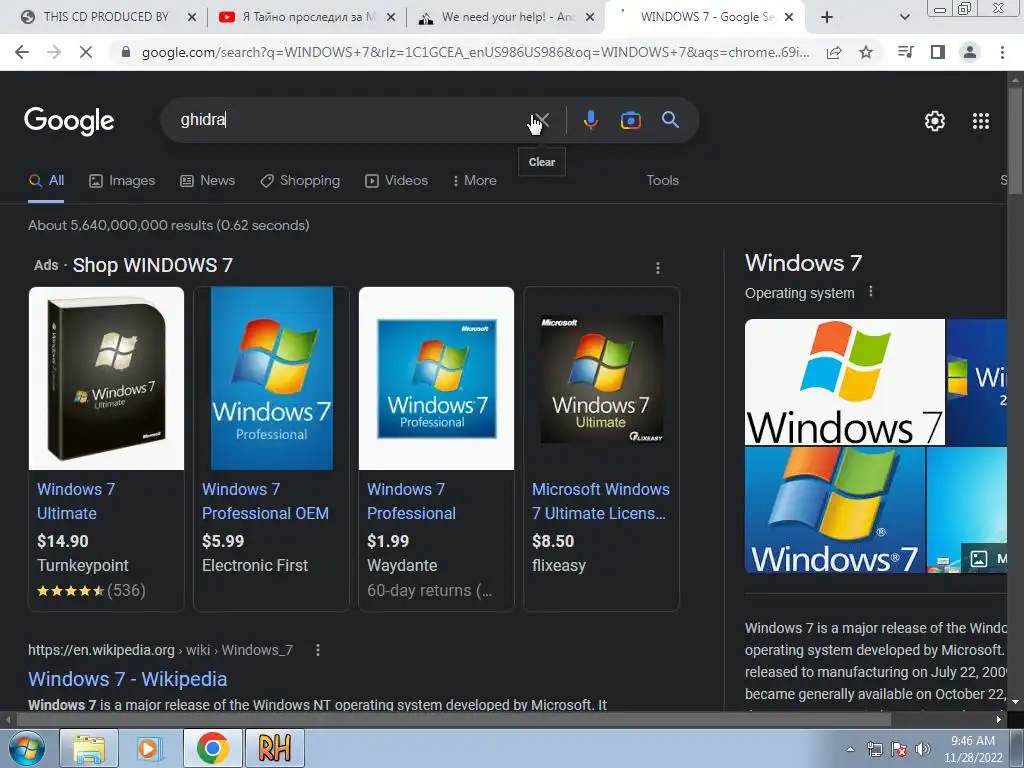Switch to 'THIS CD PRODUCED BY' tab
This screenshot has width=1024, height=768.
point(104,17)
